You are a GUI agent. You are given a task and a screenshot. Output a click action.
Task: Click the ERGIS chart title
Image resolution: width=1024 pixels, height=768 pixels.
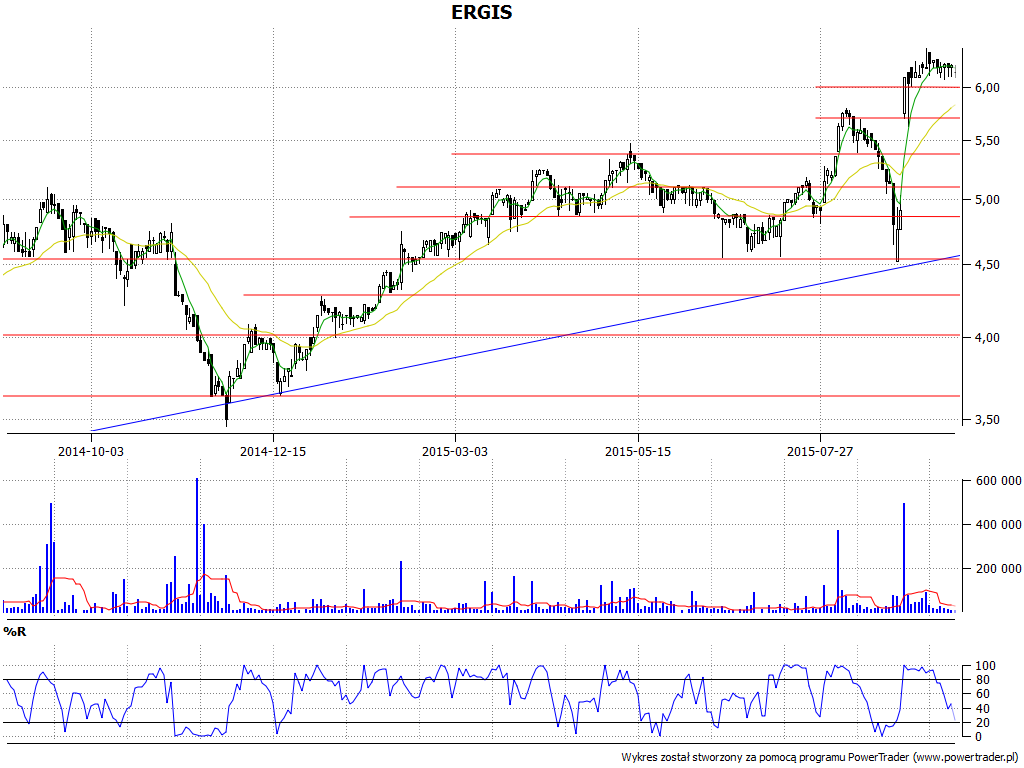click(x=482, y=12)
